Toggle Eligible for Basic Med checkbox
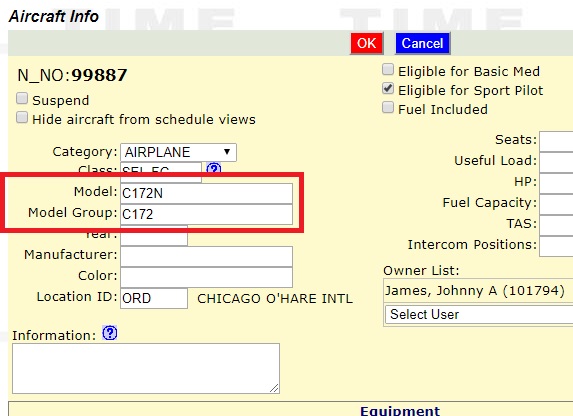 tap(388, 69)
